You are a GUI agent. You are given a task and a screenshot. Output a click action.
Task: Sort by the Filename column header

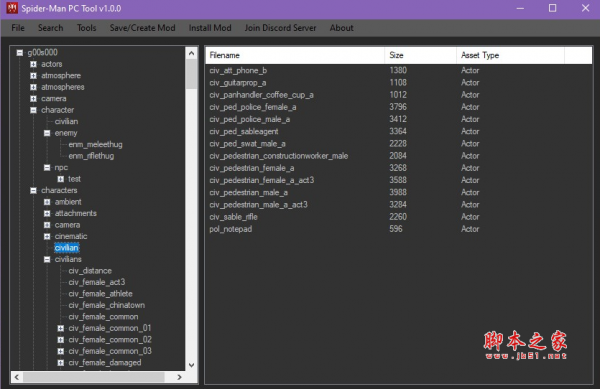click(x=295, y=55)
